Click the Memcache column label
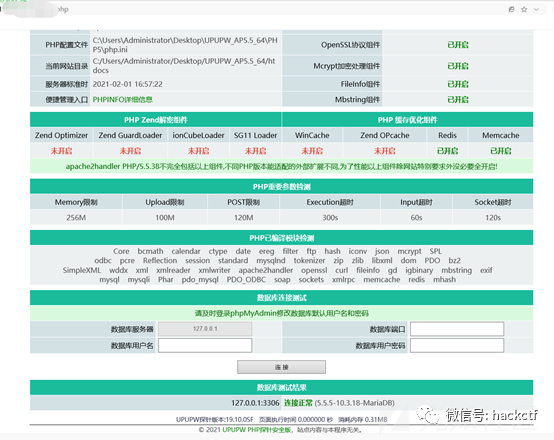554x440 pixels. (501, 135)
